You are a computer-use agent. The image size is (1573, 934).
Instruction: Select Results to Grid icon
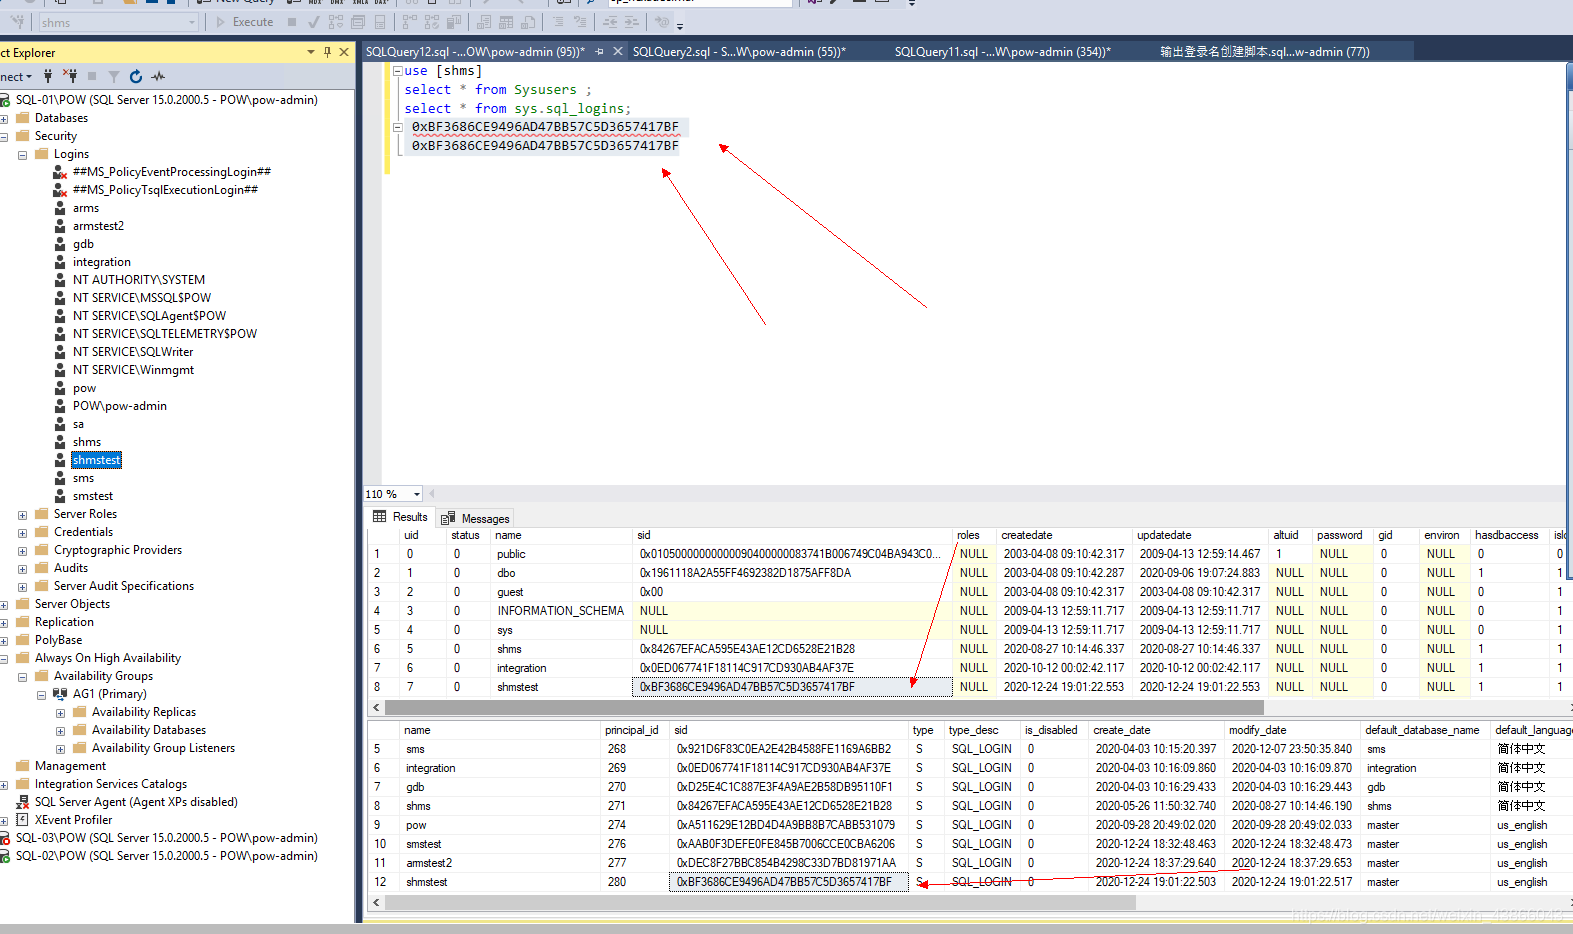(x=506, y=22)
